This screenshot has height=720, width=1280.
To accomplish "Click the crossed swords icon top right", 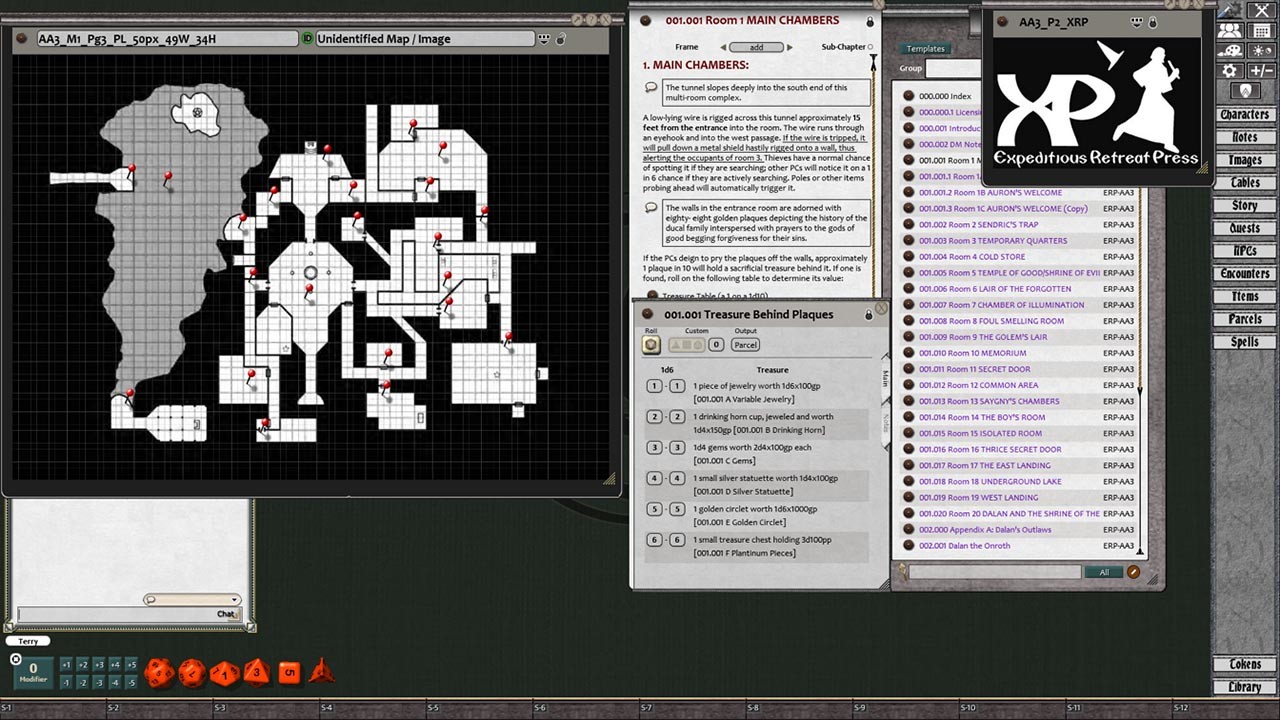I will [x=1261, y=11].
